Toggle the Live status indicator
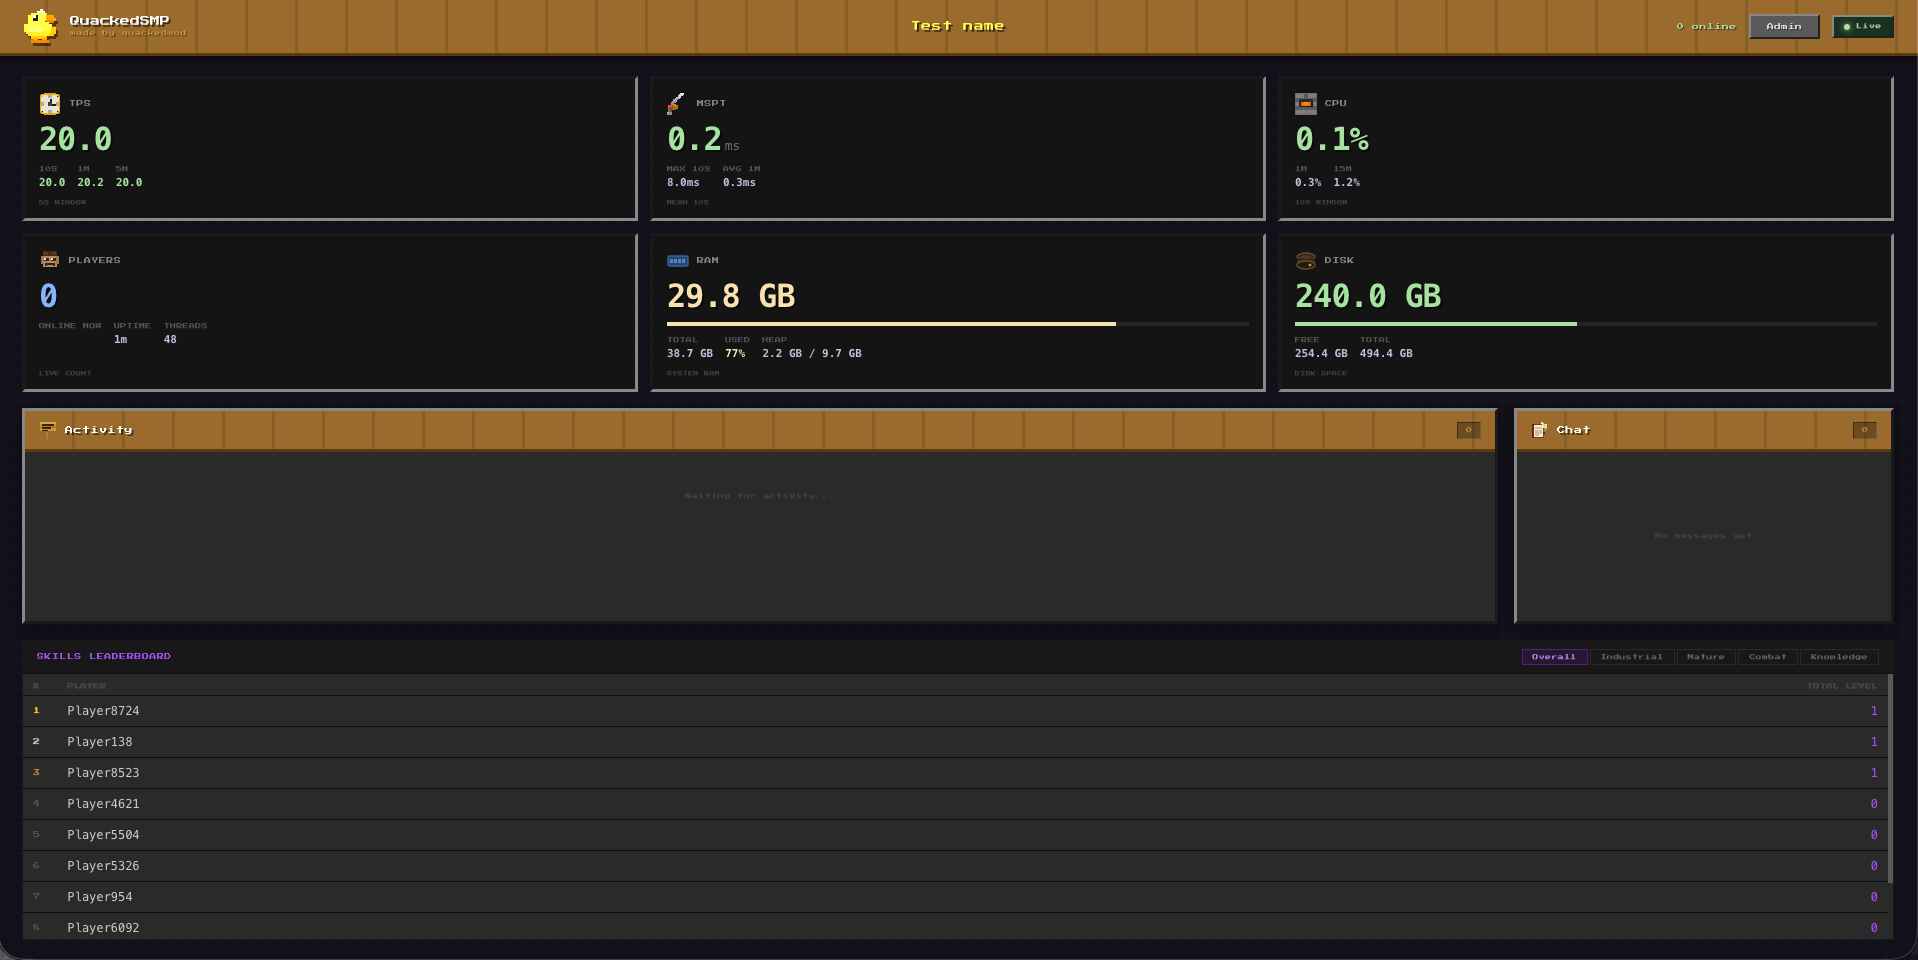Image resolution: width=1918 pixels, height=960 pixels. pos(1862,26)
